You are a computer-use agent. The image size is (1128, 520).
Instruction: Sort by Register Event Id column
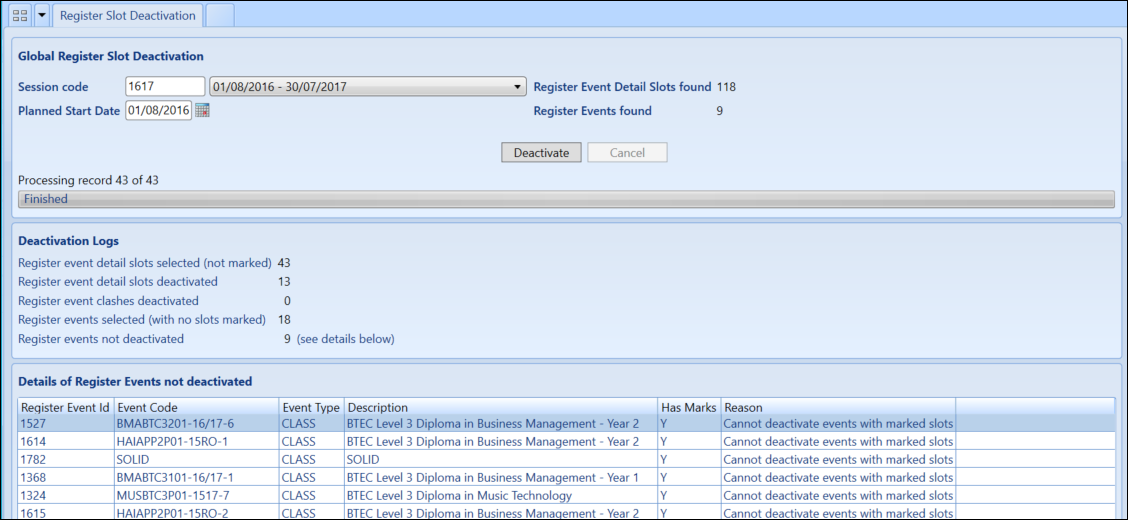[65, 408]
